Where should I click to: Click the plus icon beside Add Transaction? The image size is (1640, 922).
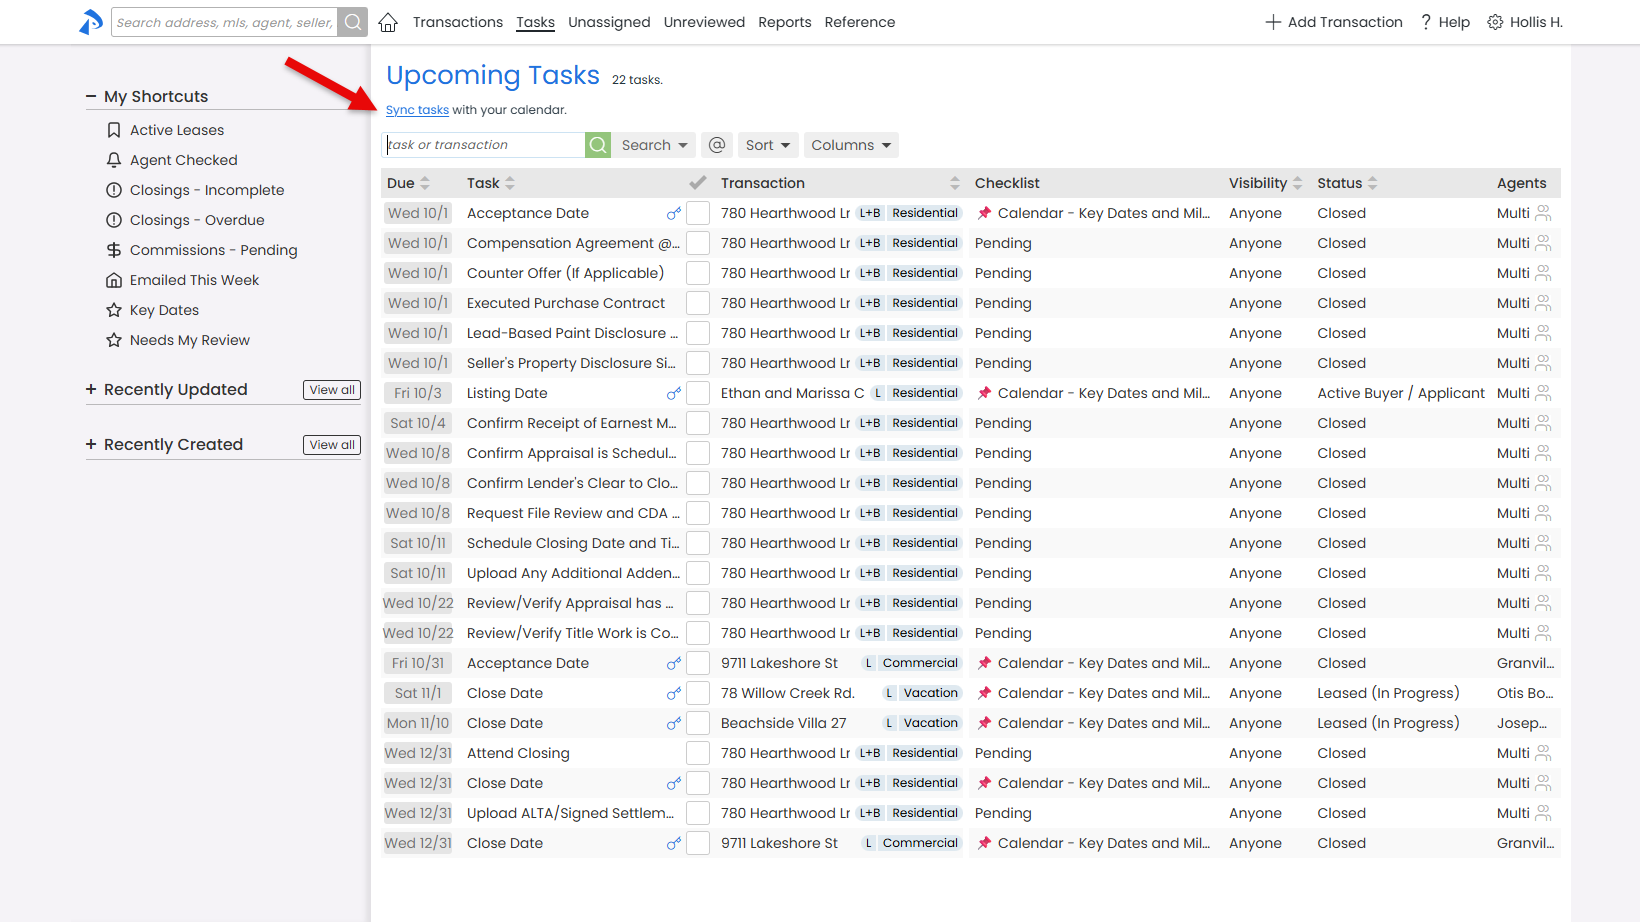(1273, 22)
